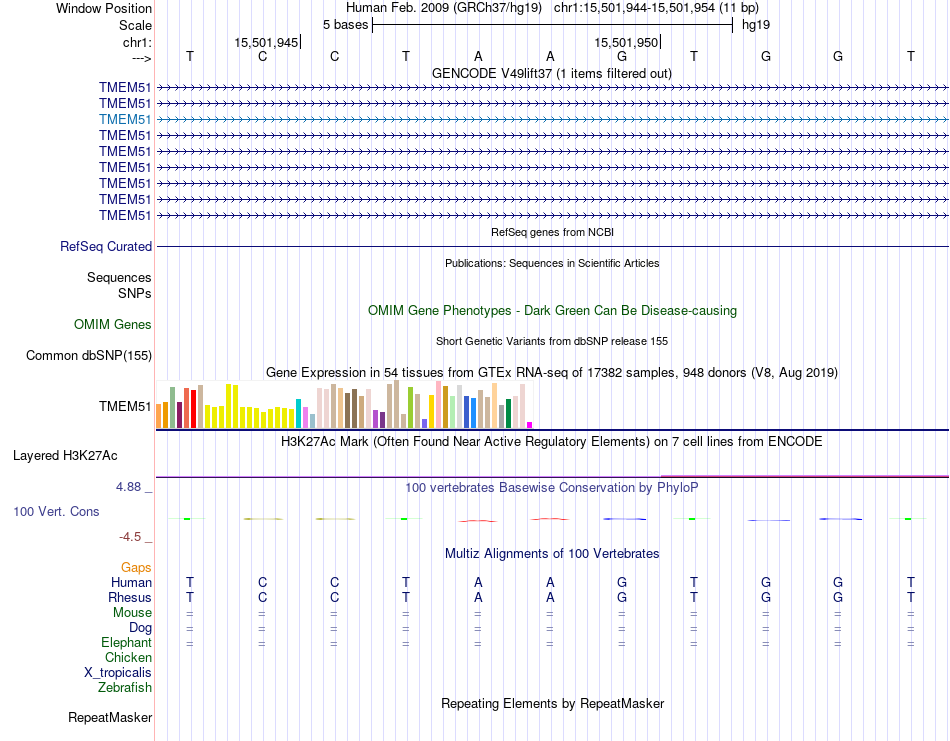Click Repeating Elements by RepeatMasker title
Viewport: 950px width, 741px height.
[x=552, y=703]
